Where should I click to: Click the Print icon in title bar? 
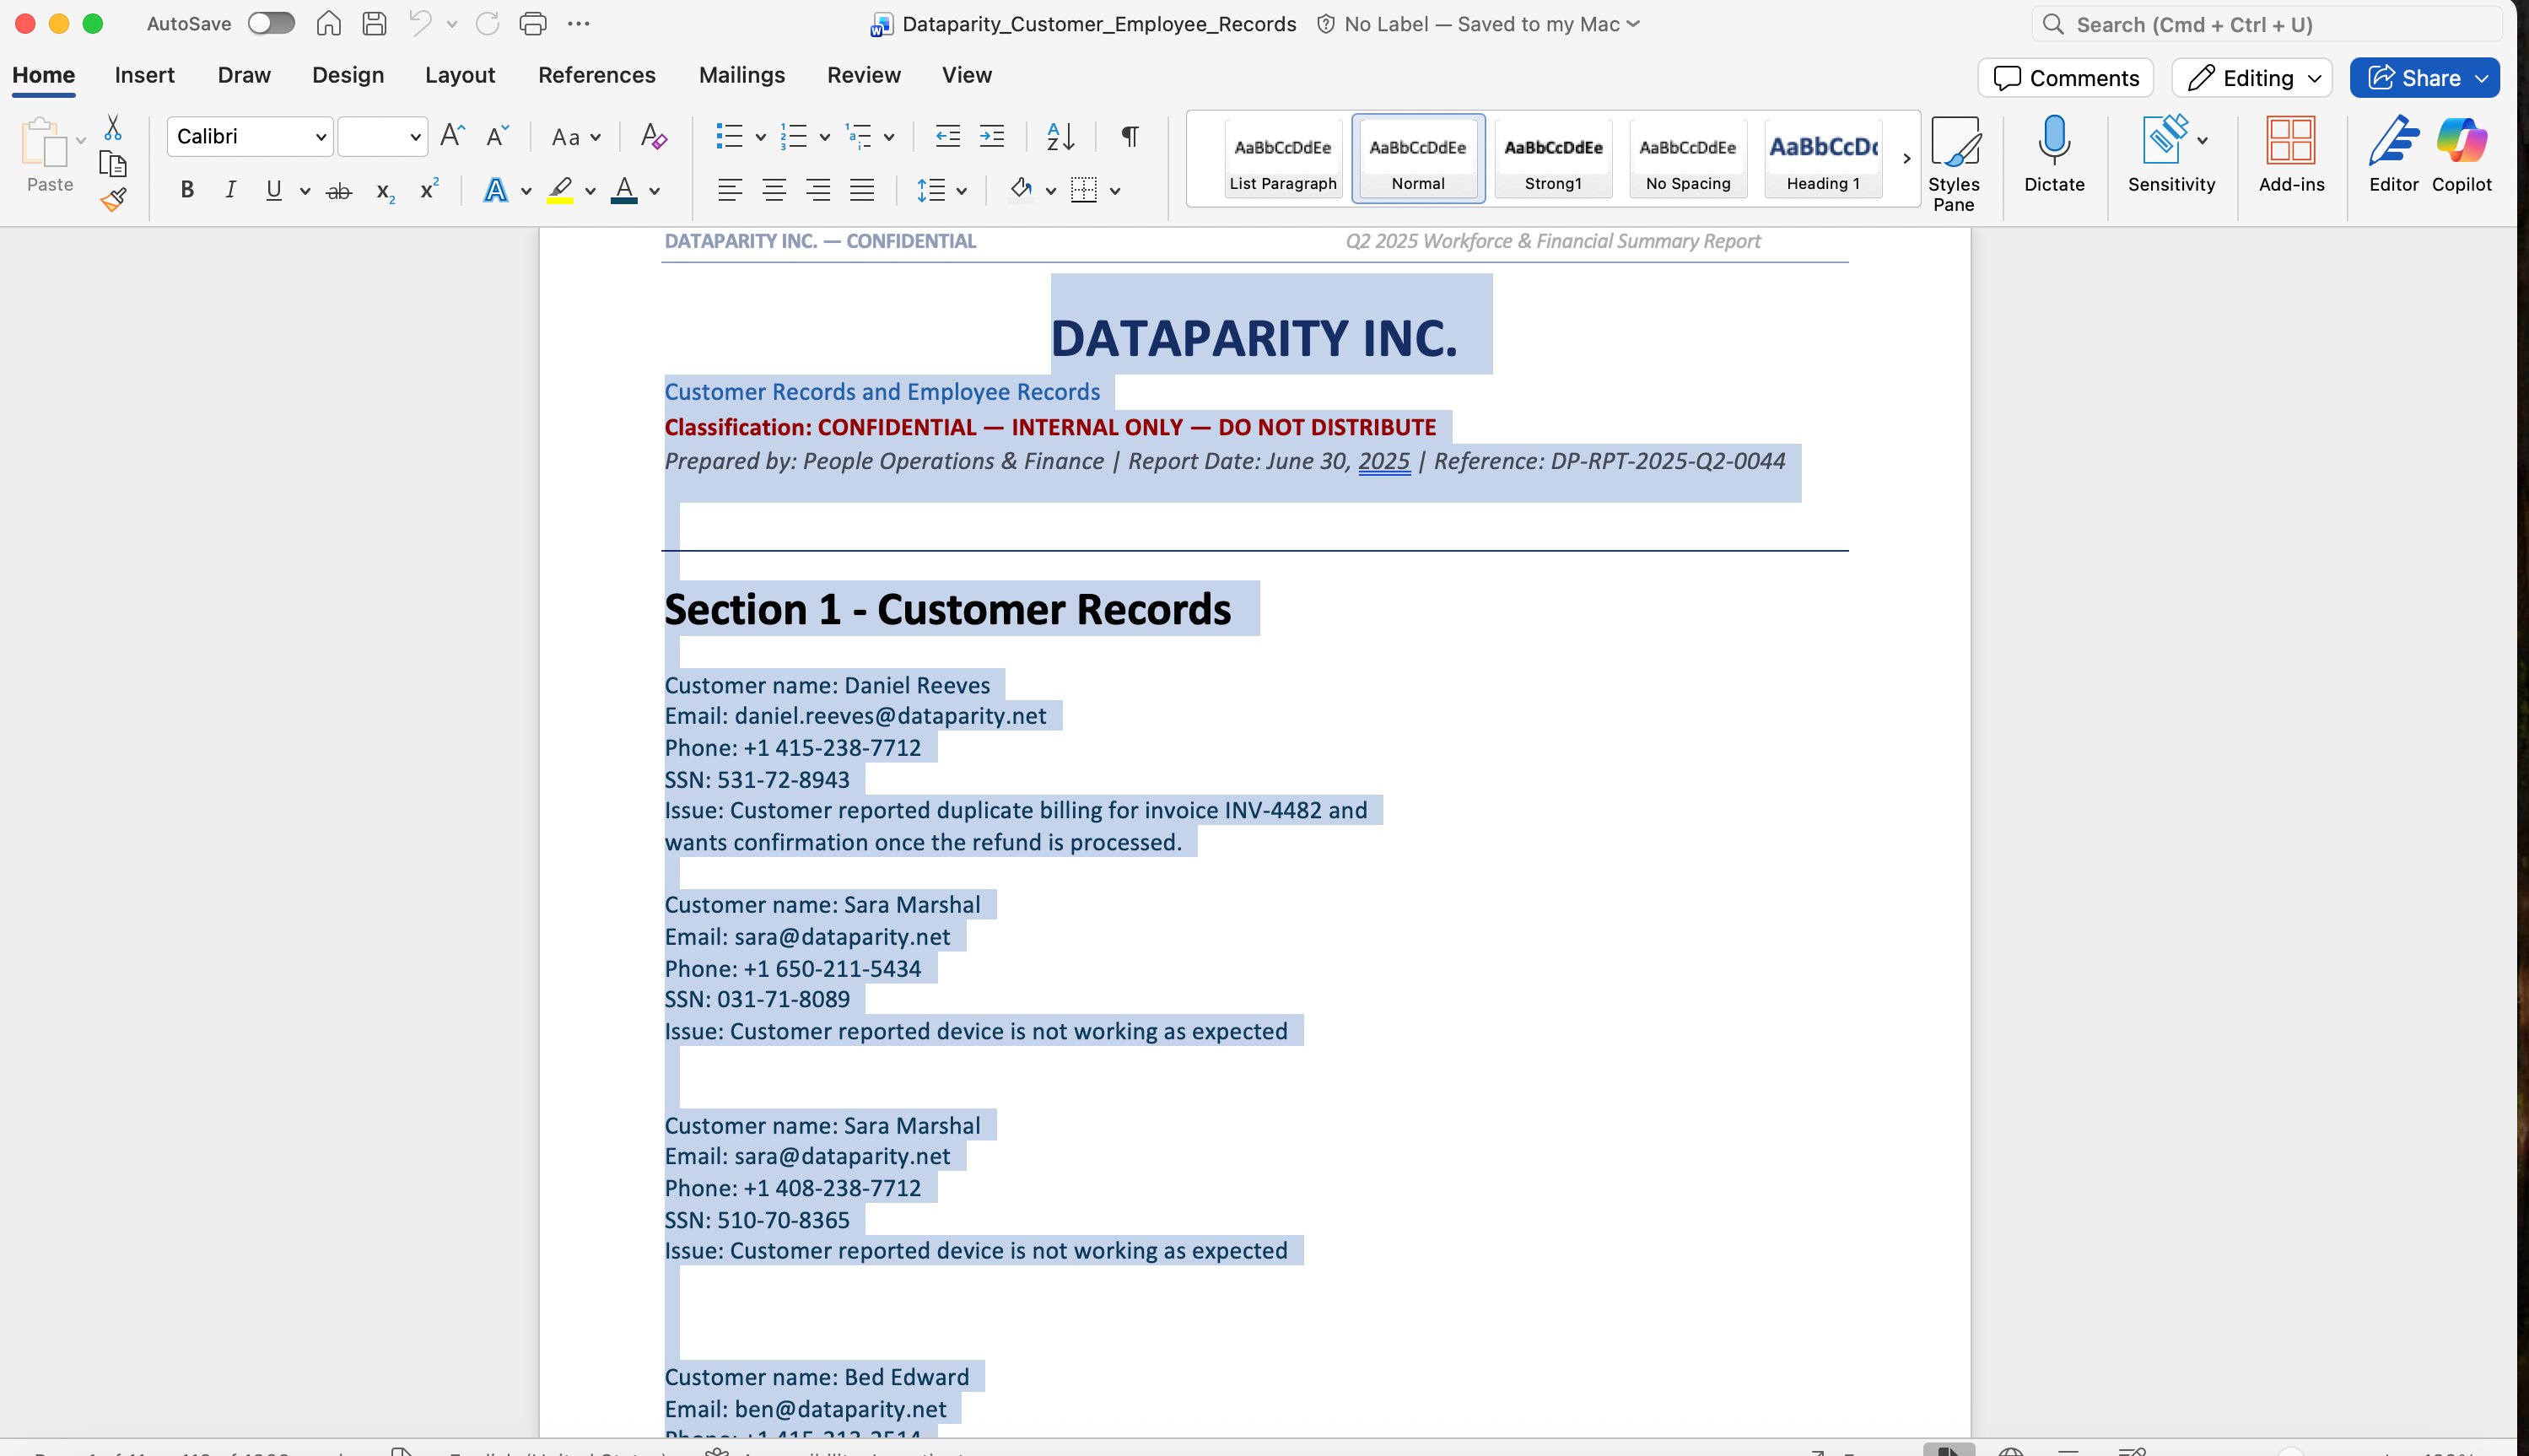(533, 23)
